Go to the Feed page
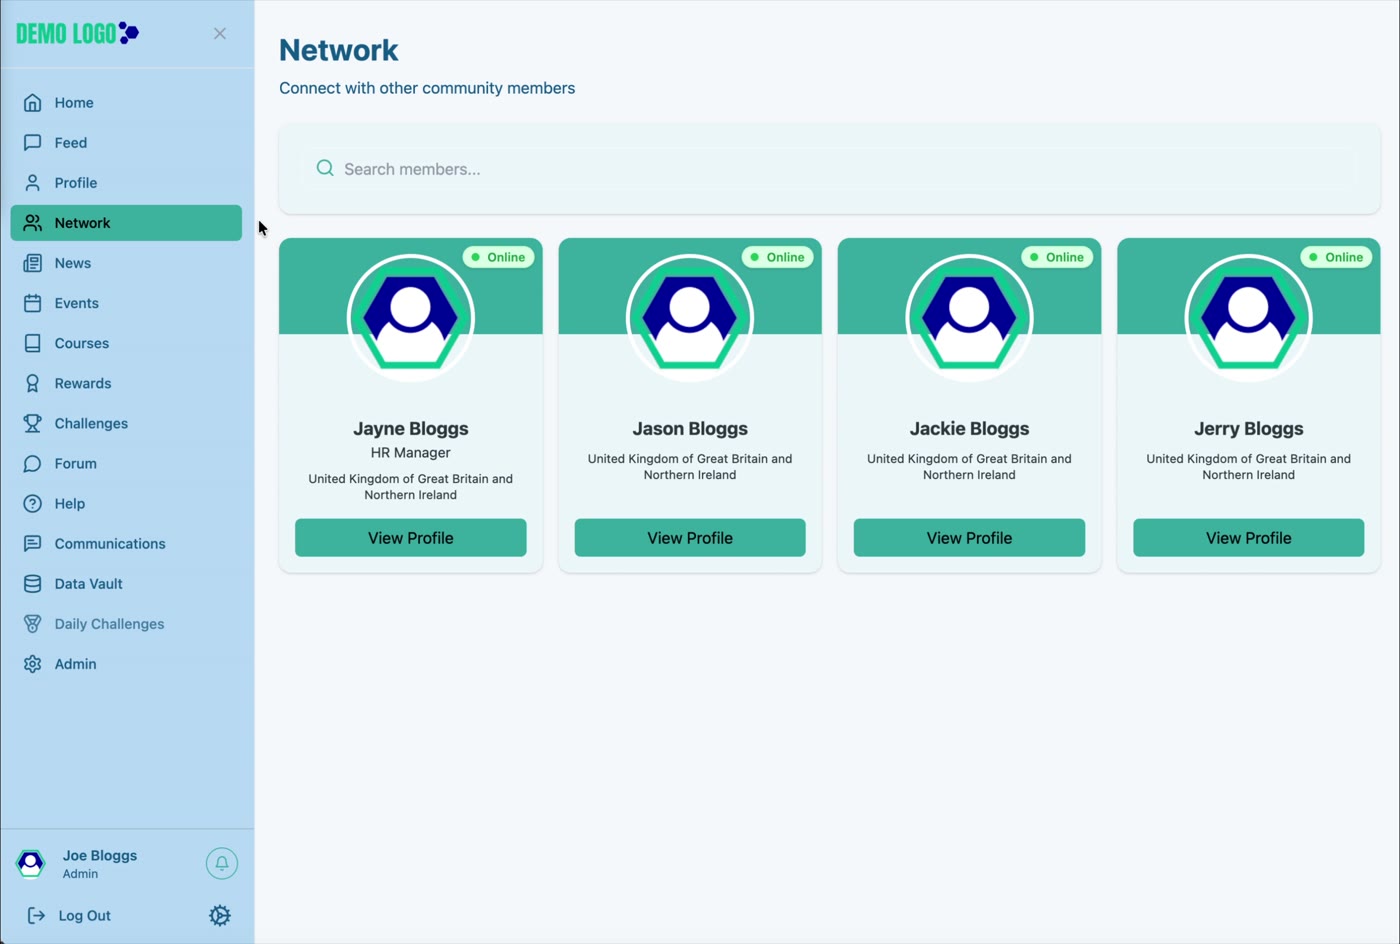 point(126,143)
